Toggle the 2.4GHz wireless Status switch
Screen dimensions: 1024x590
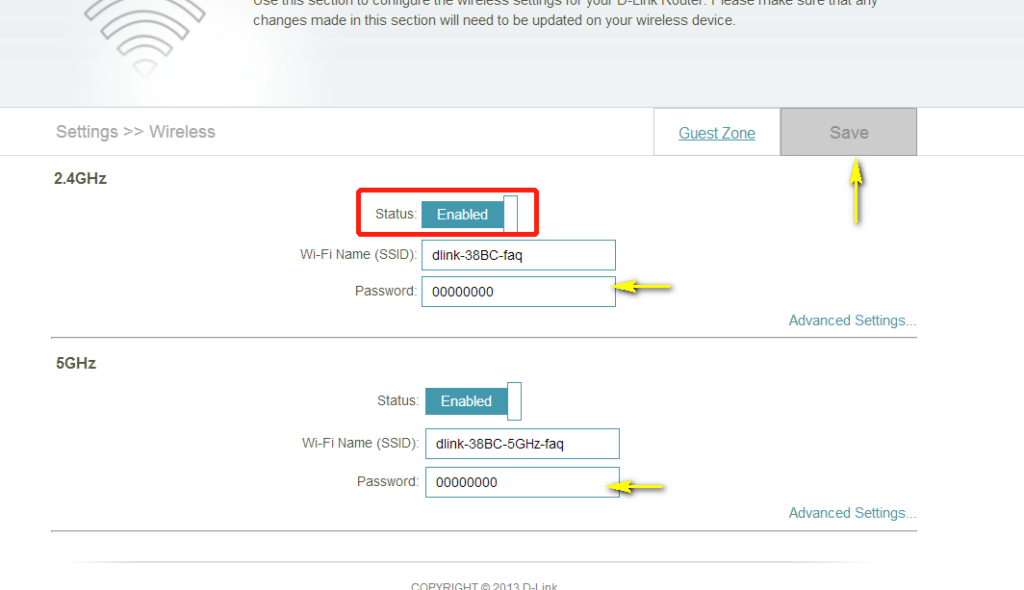pyautogui.click(x=470, y=214)
